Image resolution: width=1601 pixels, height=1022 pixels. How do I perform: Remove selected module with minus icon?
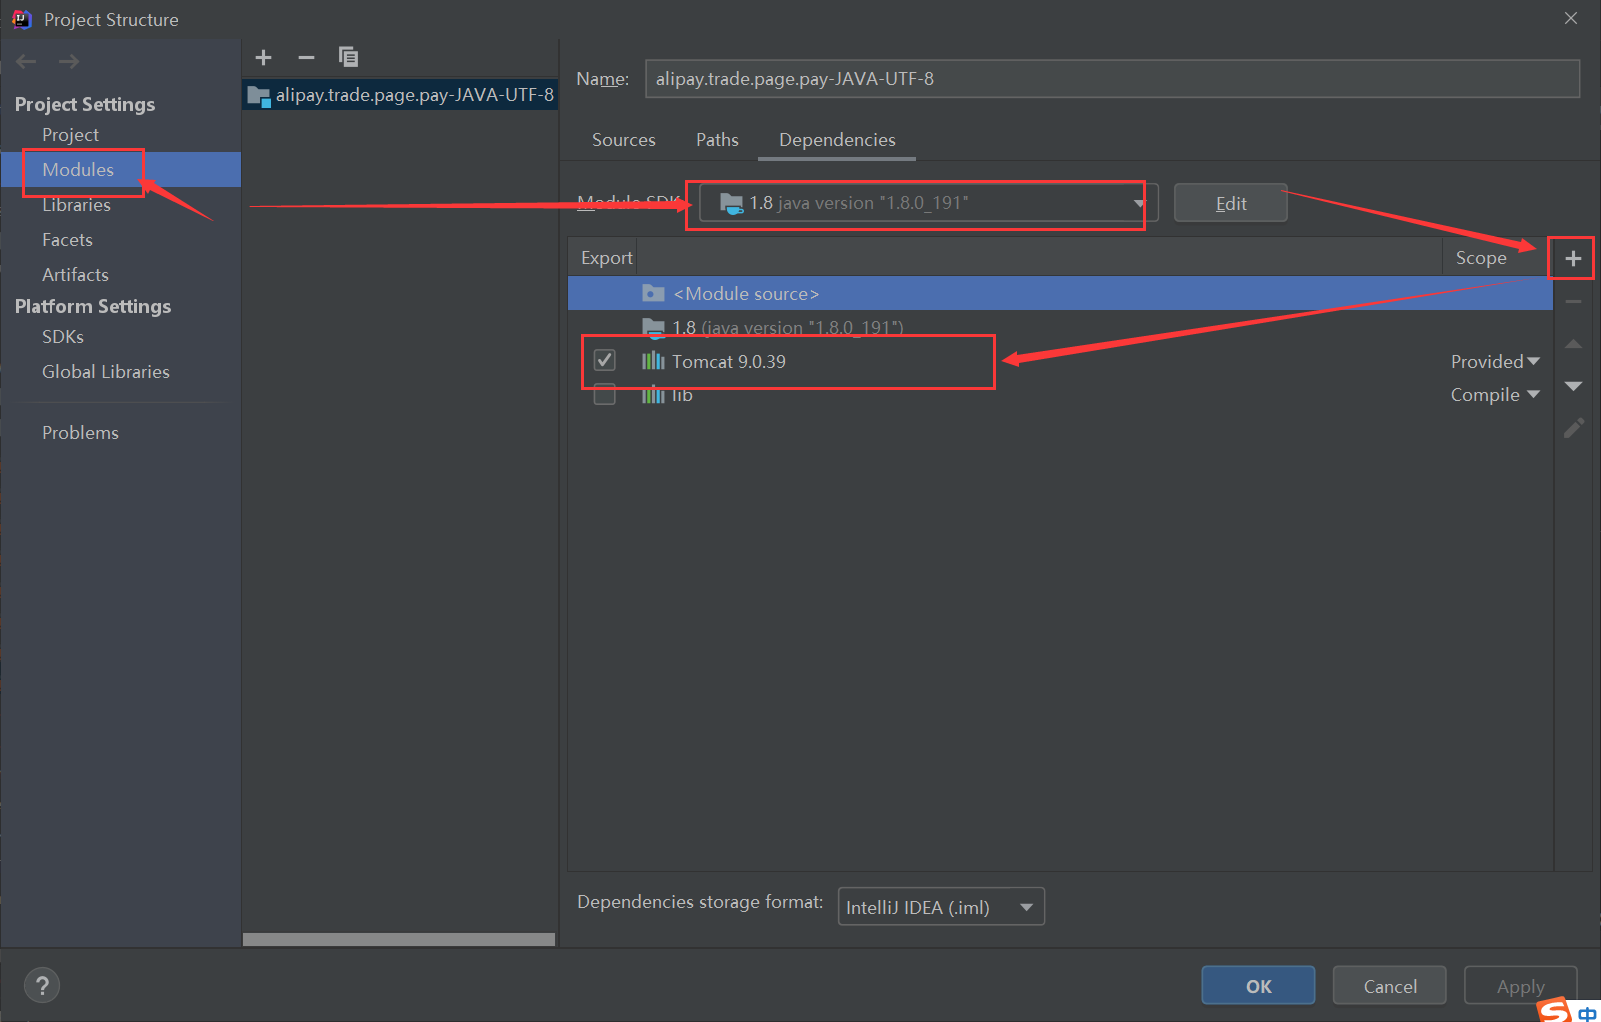point(306,58)
